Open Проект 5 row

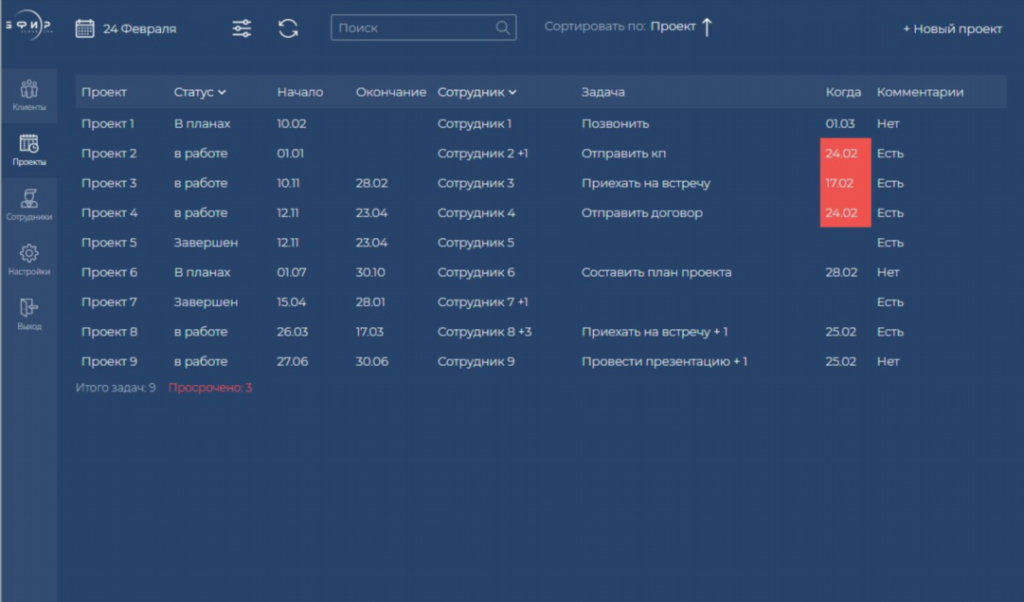tap(541, 242)
